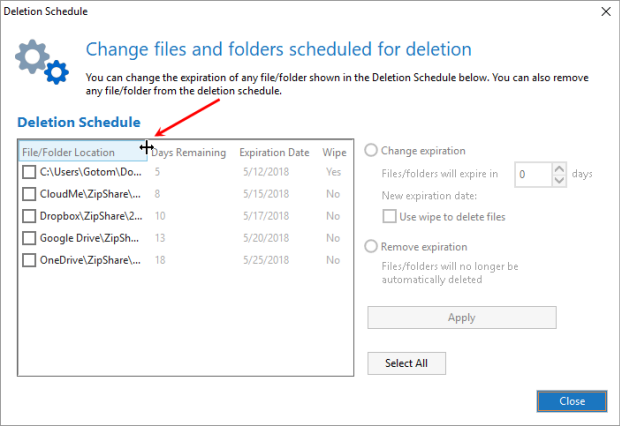This screenshot has width=620, height=426.
Task: Select the CloudMe\ZipShare\... entry text
Action: click(90, 194)
